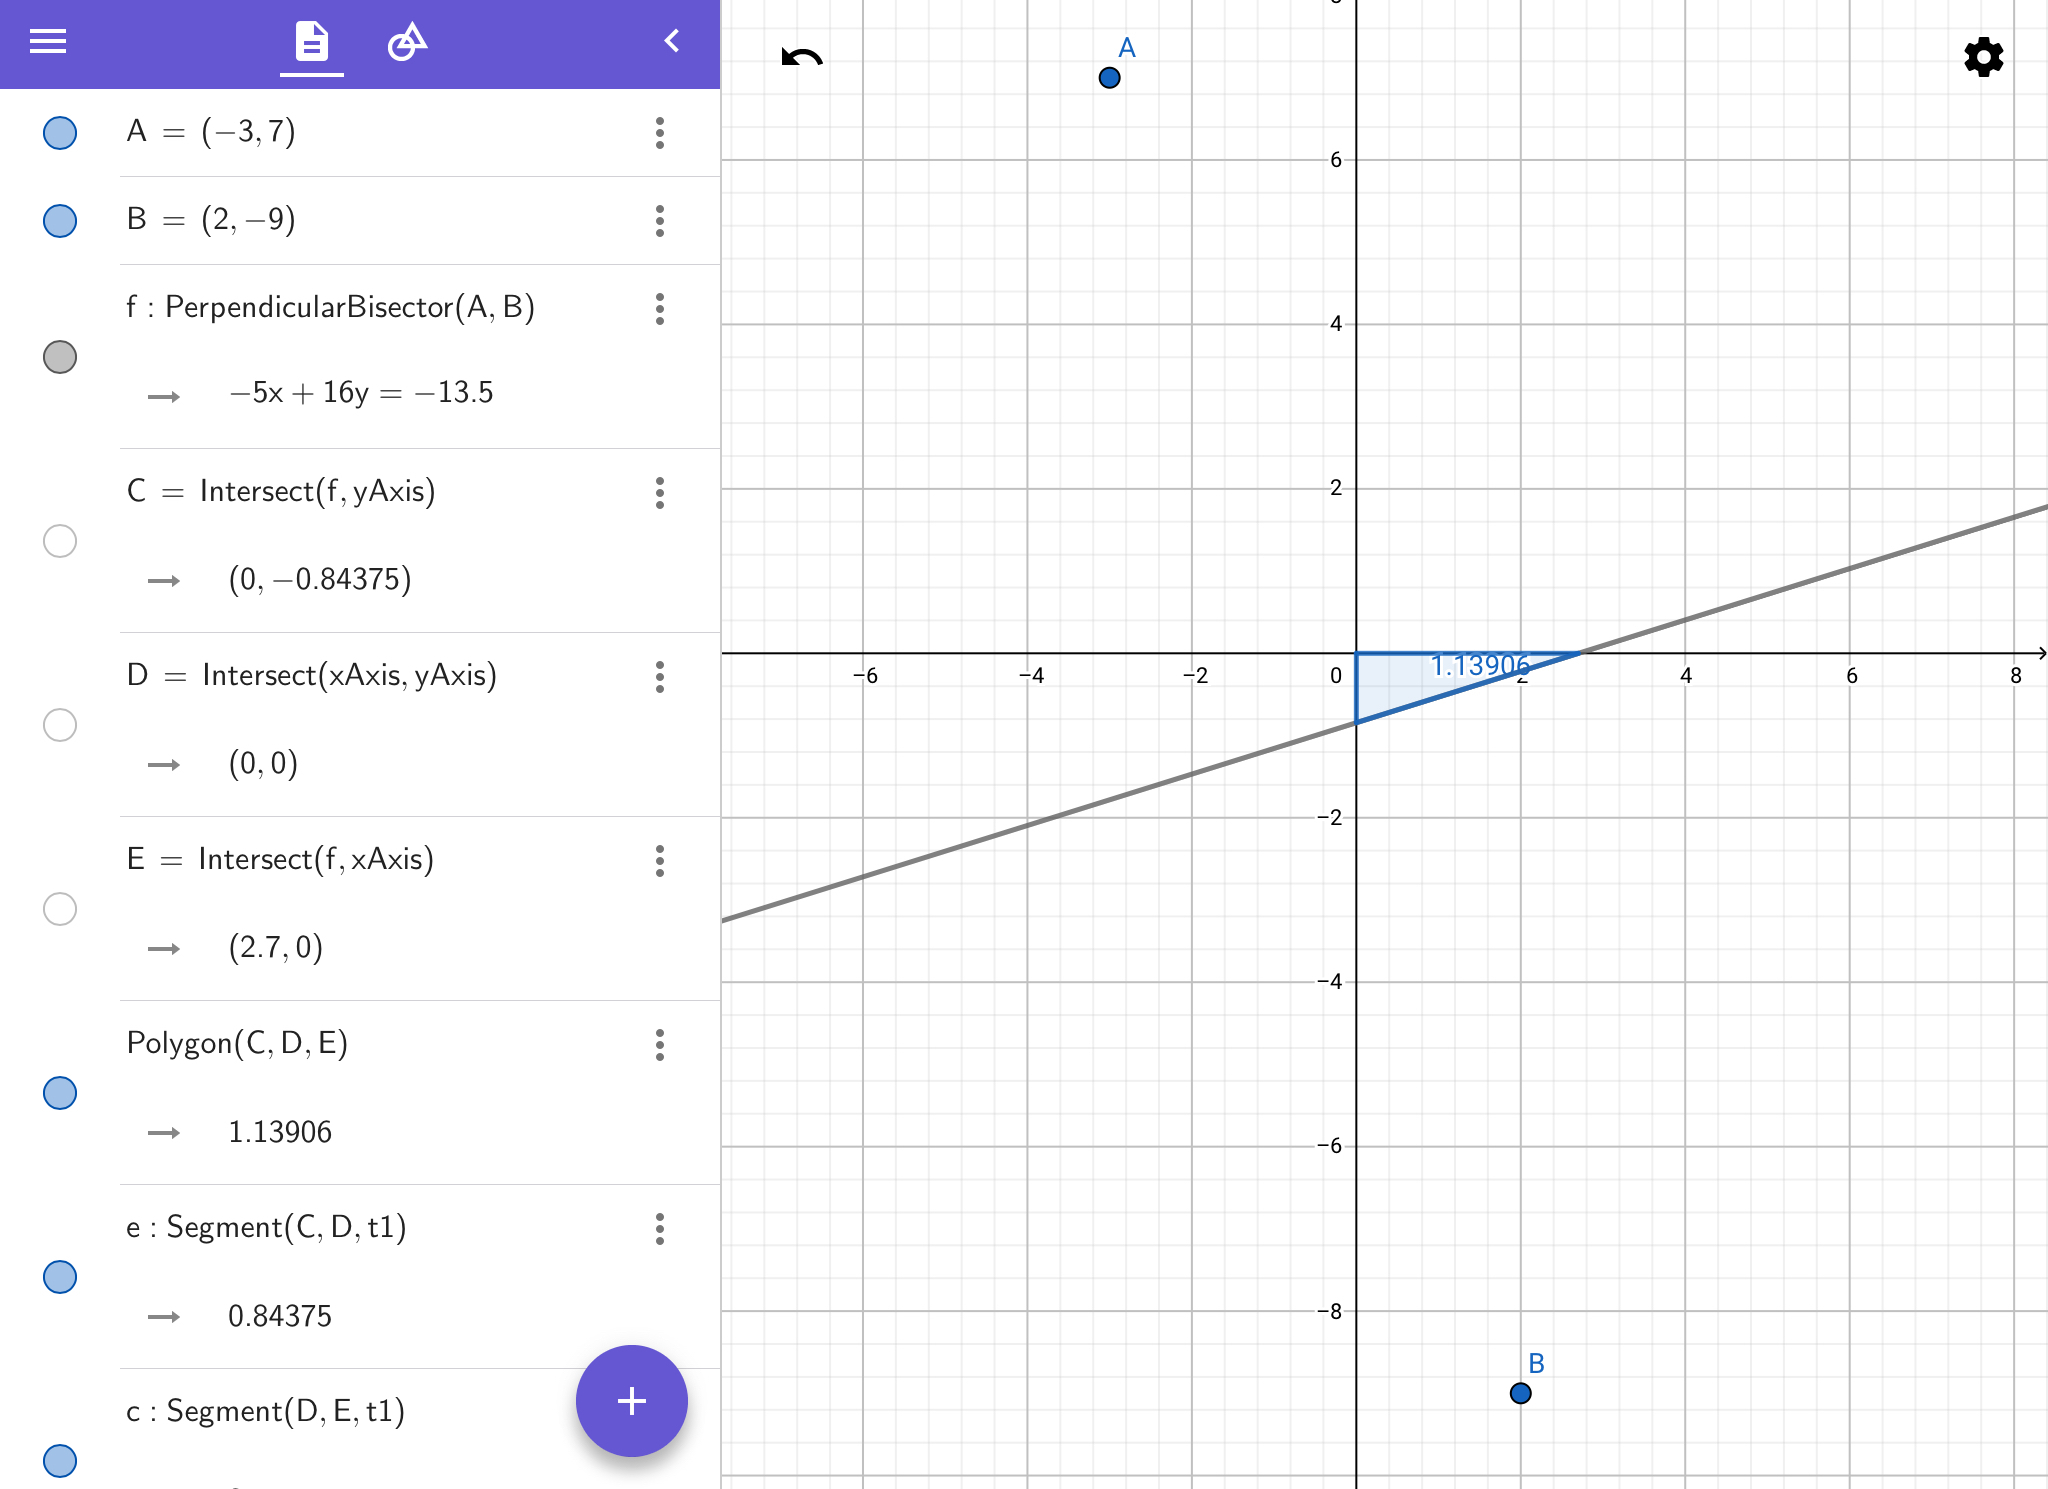Open the hamburger main menu
Screen dimensions: 2048x1489
coord(47,41)
